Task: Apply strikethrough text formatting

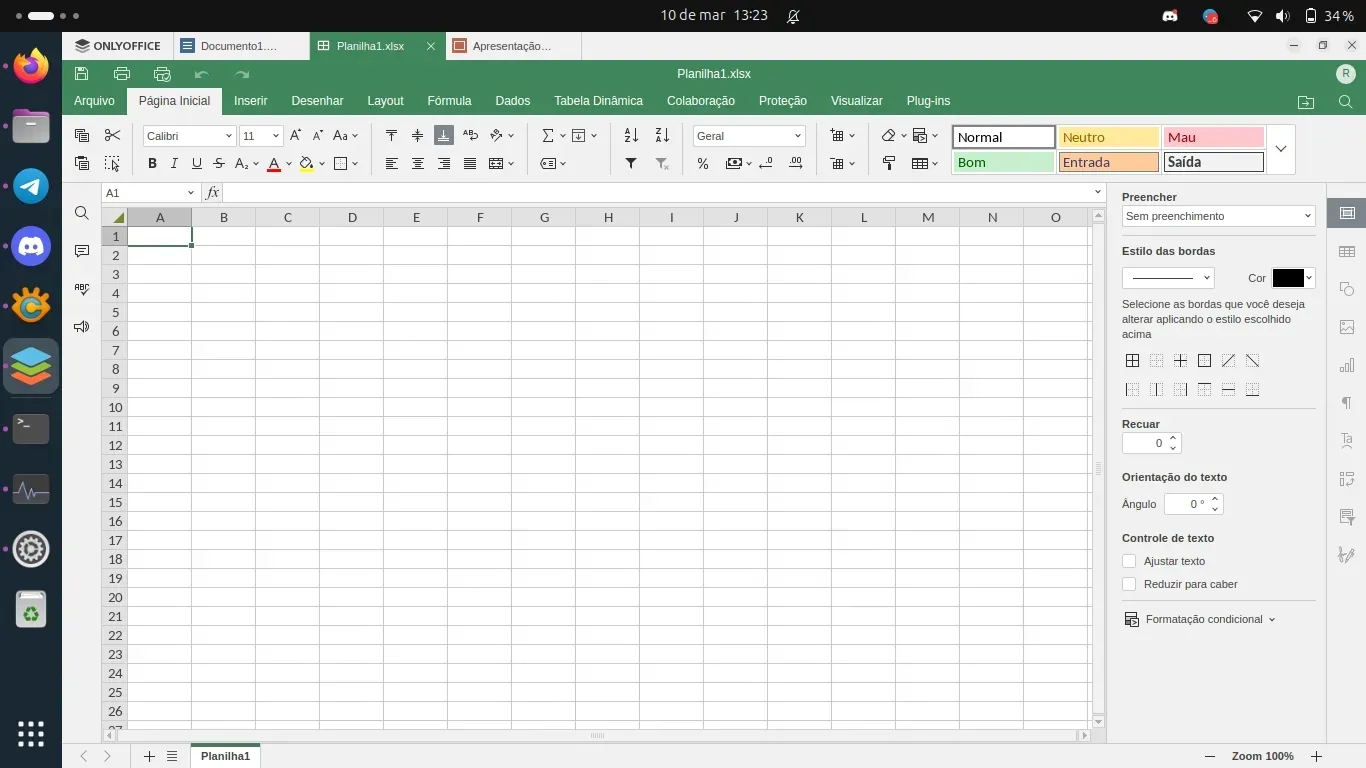Action: (x=219, y=164)
